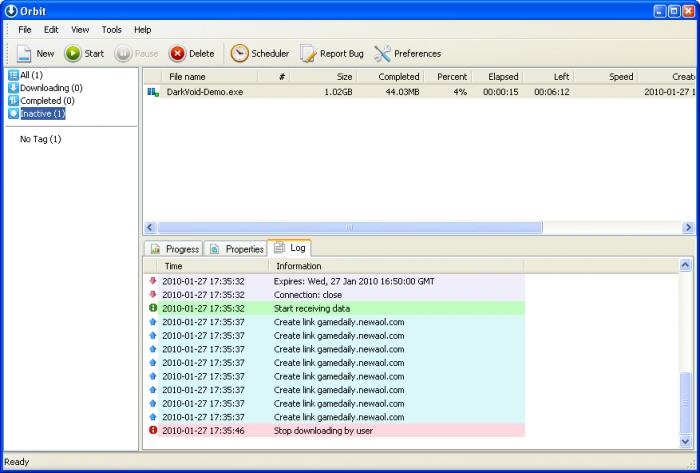Select the No Tag (1) entry
This screenshot has height=473, width=700.
click(x=41, y=139)
